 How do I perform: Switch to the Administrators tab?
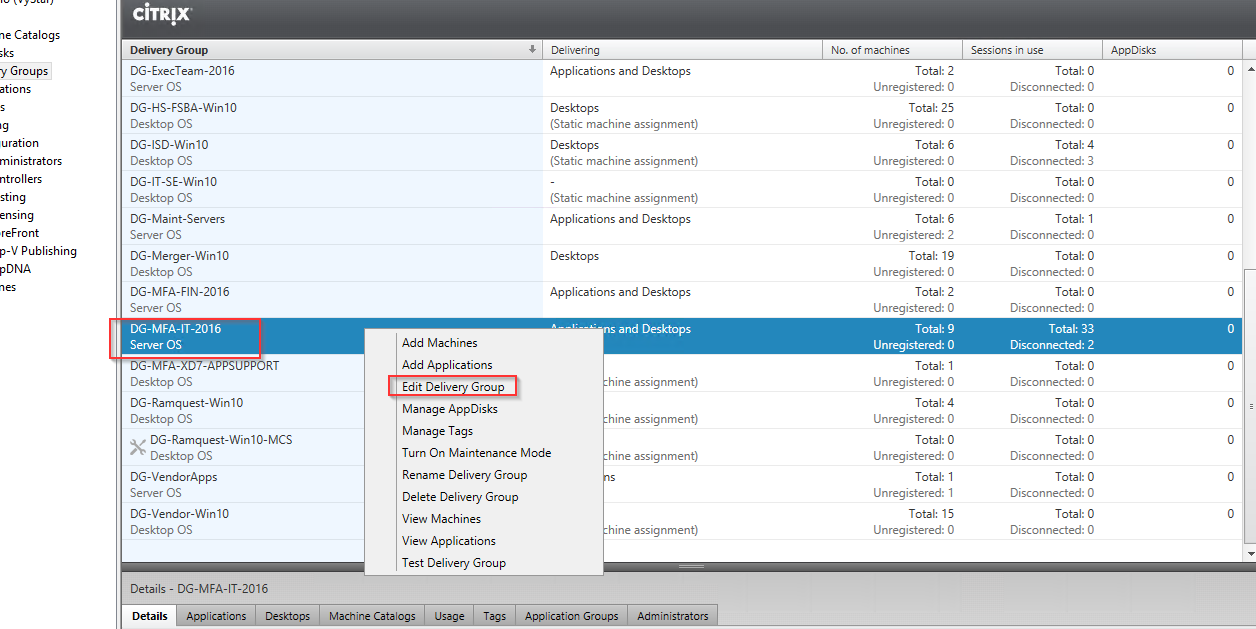[x=673, y=616]
